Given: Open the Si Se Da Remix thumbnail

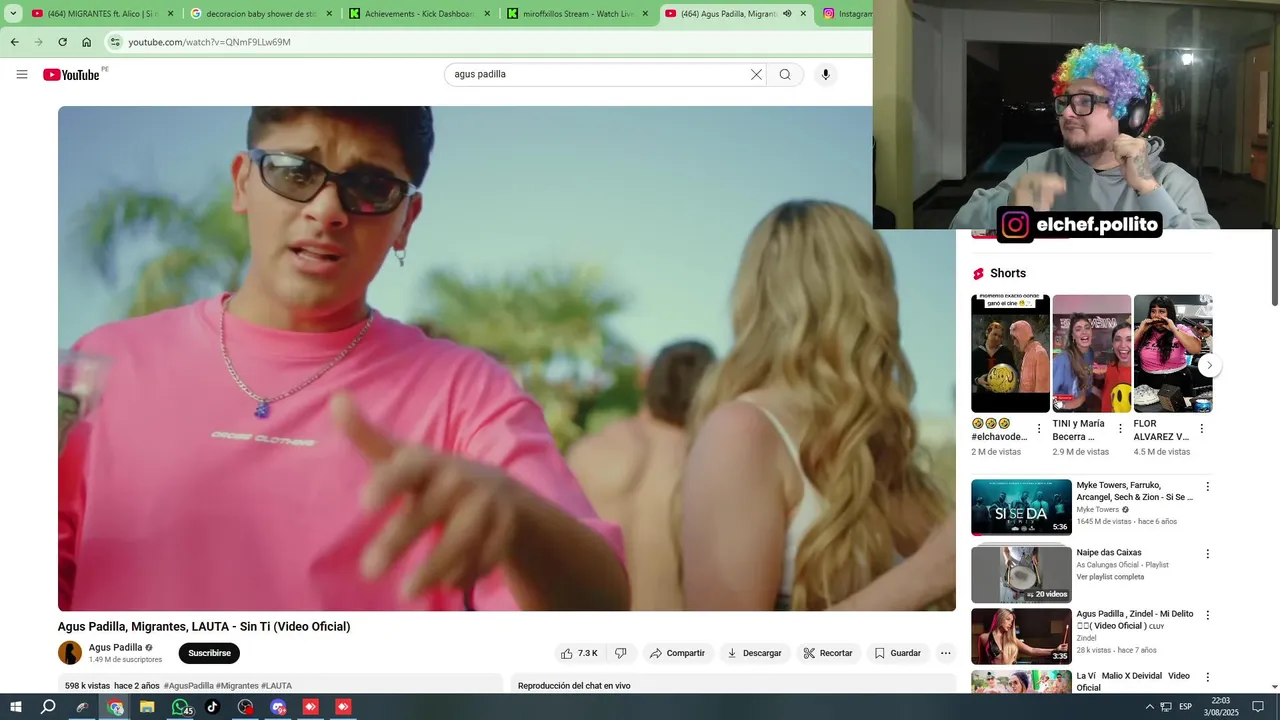Looking at the screenshot, I should pyautogui.click(x=1021, y=507).
